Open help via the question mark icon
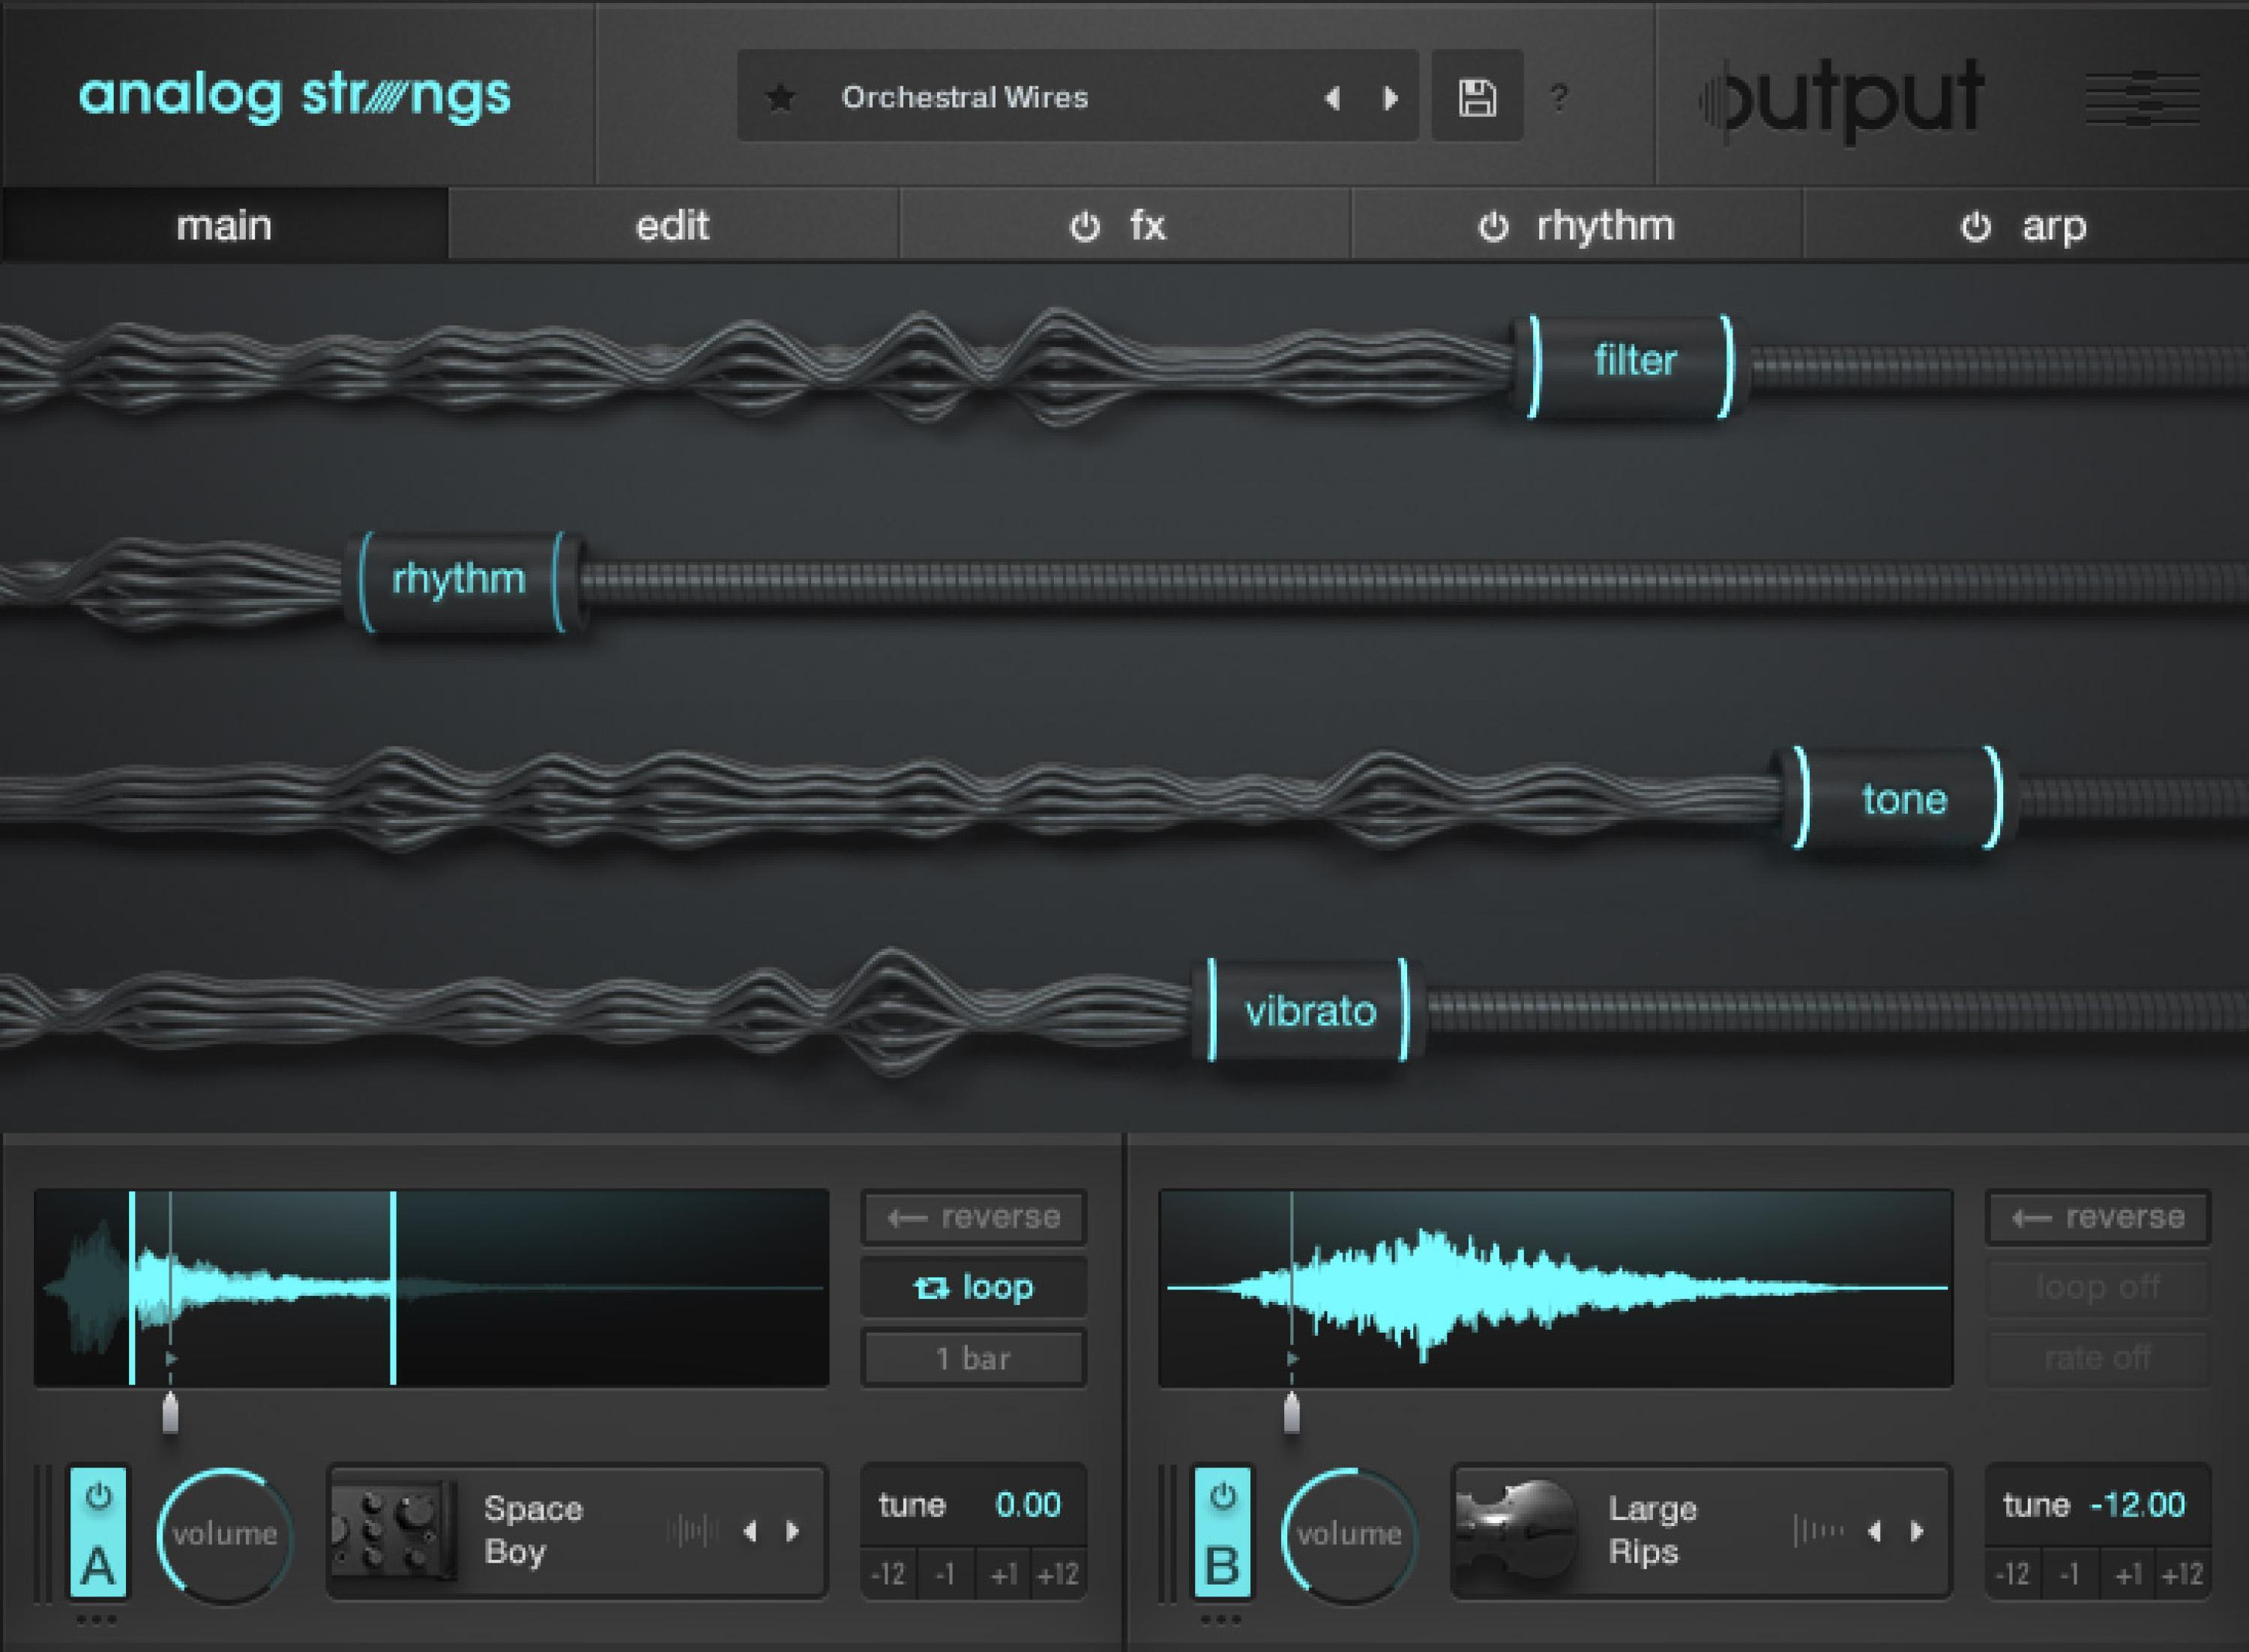 click(1558, 99)
